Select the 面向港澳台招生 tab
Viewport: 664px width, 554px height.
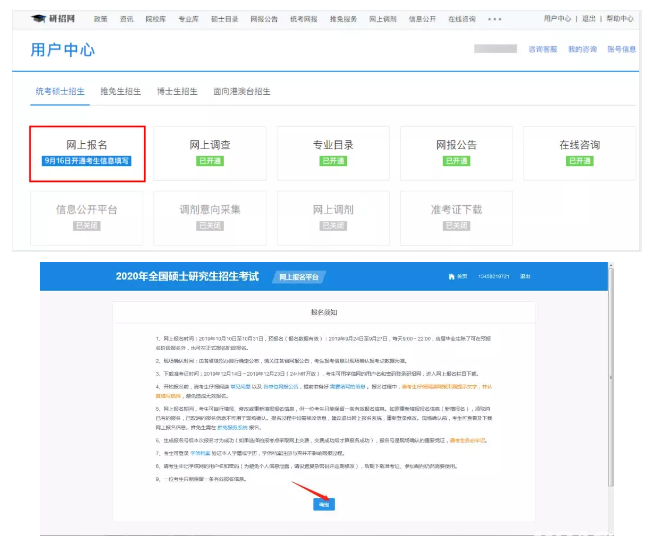(x=242, y=92)
